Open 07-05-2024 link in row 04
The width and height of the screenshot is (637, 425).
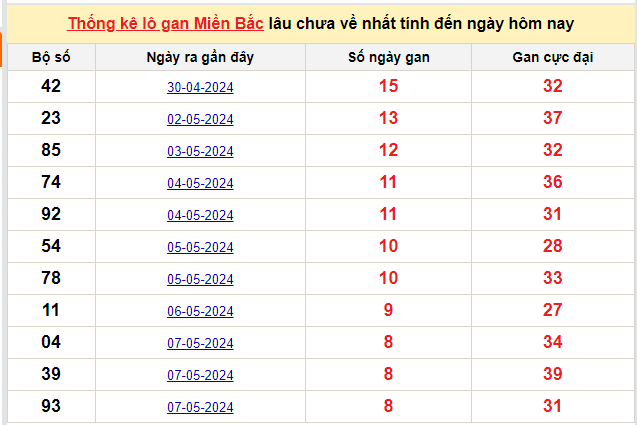(x=200, y=344)
